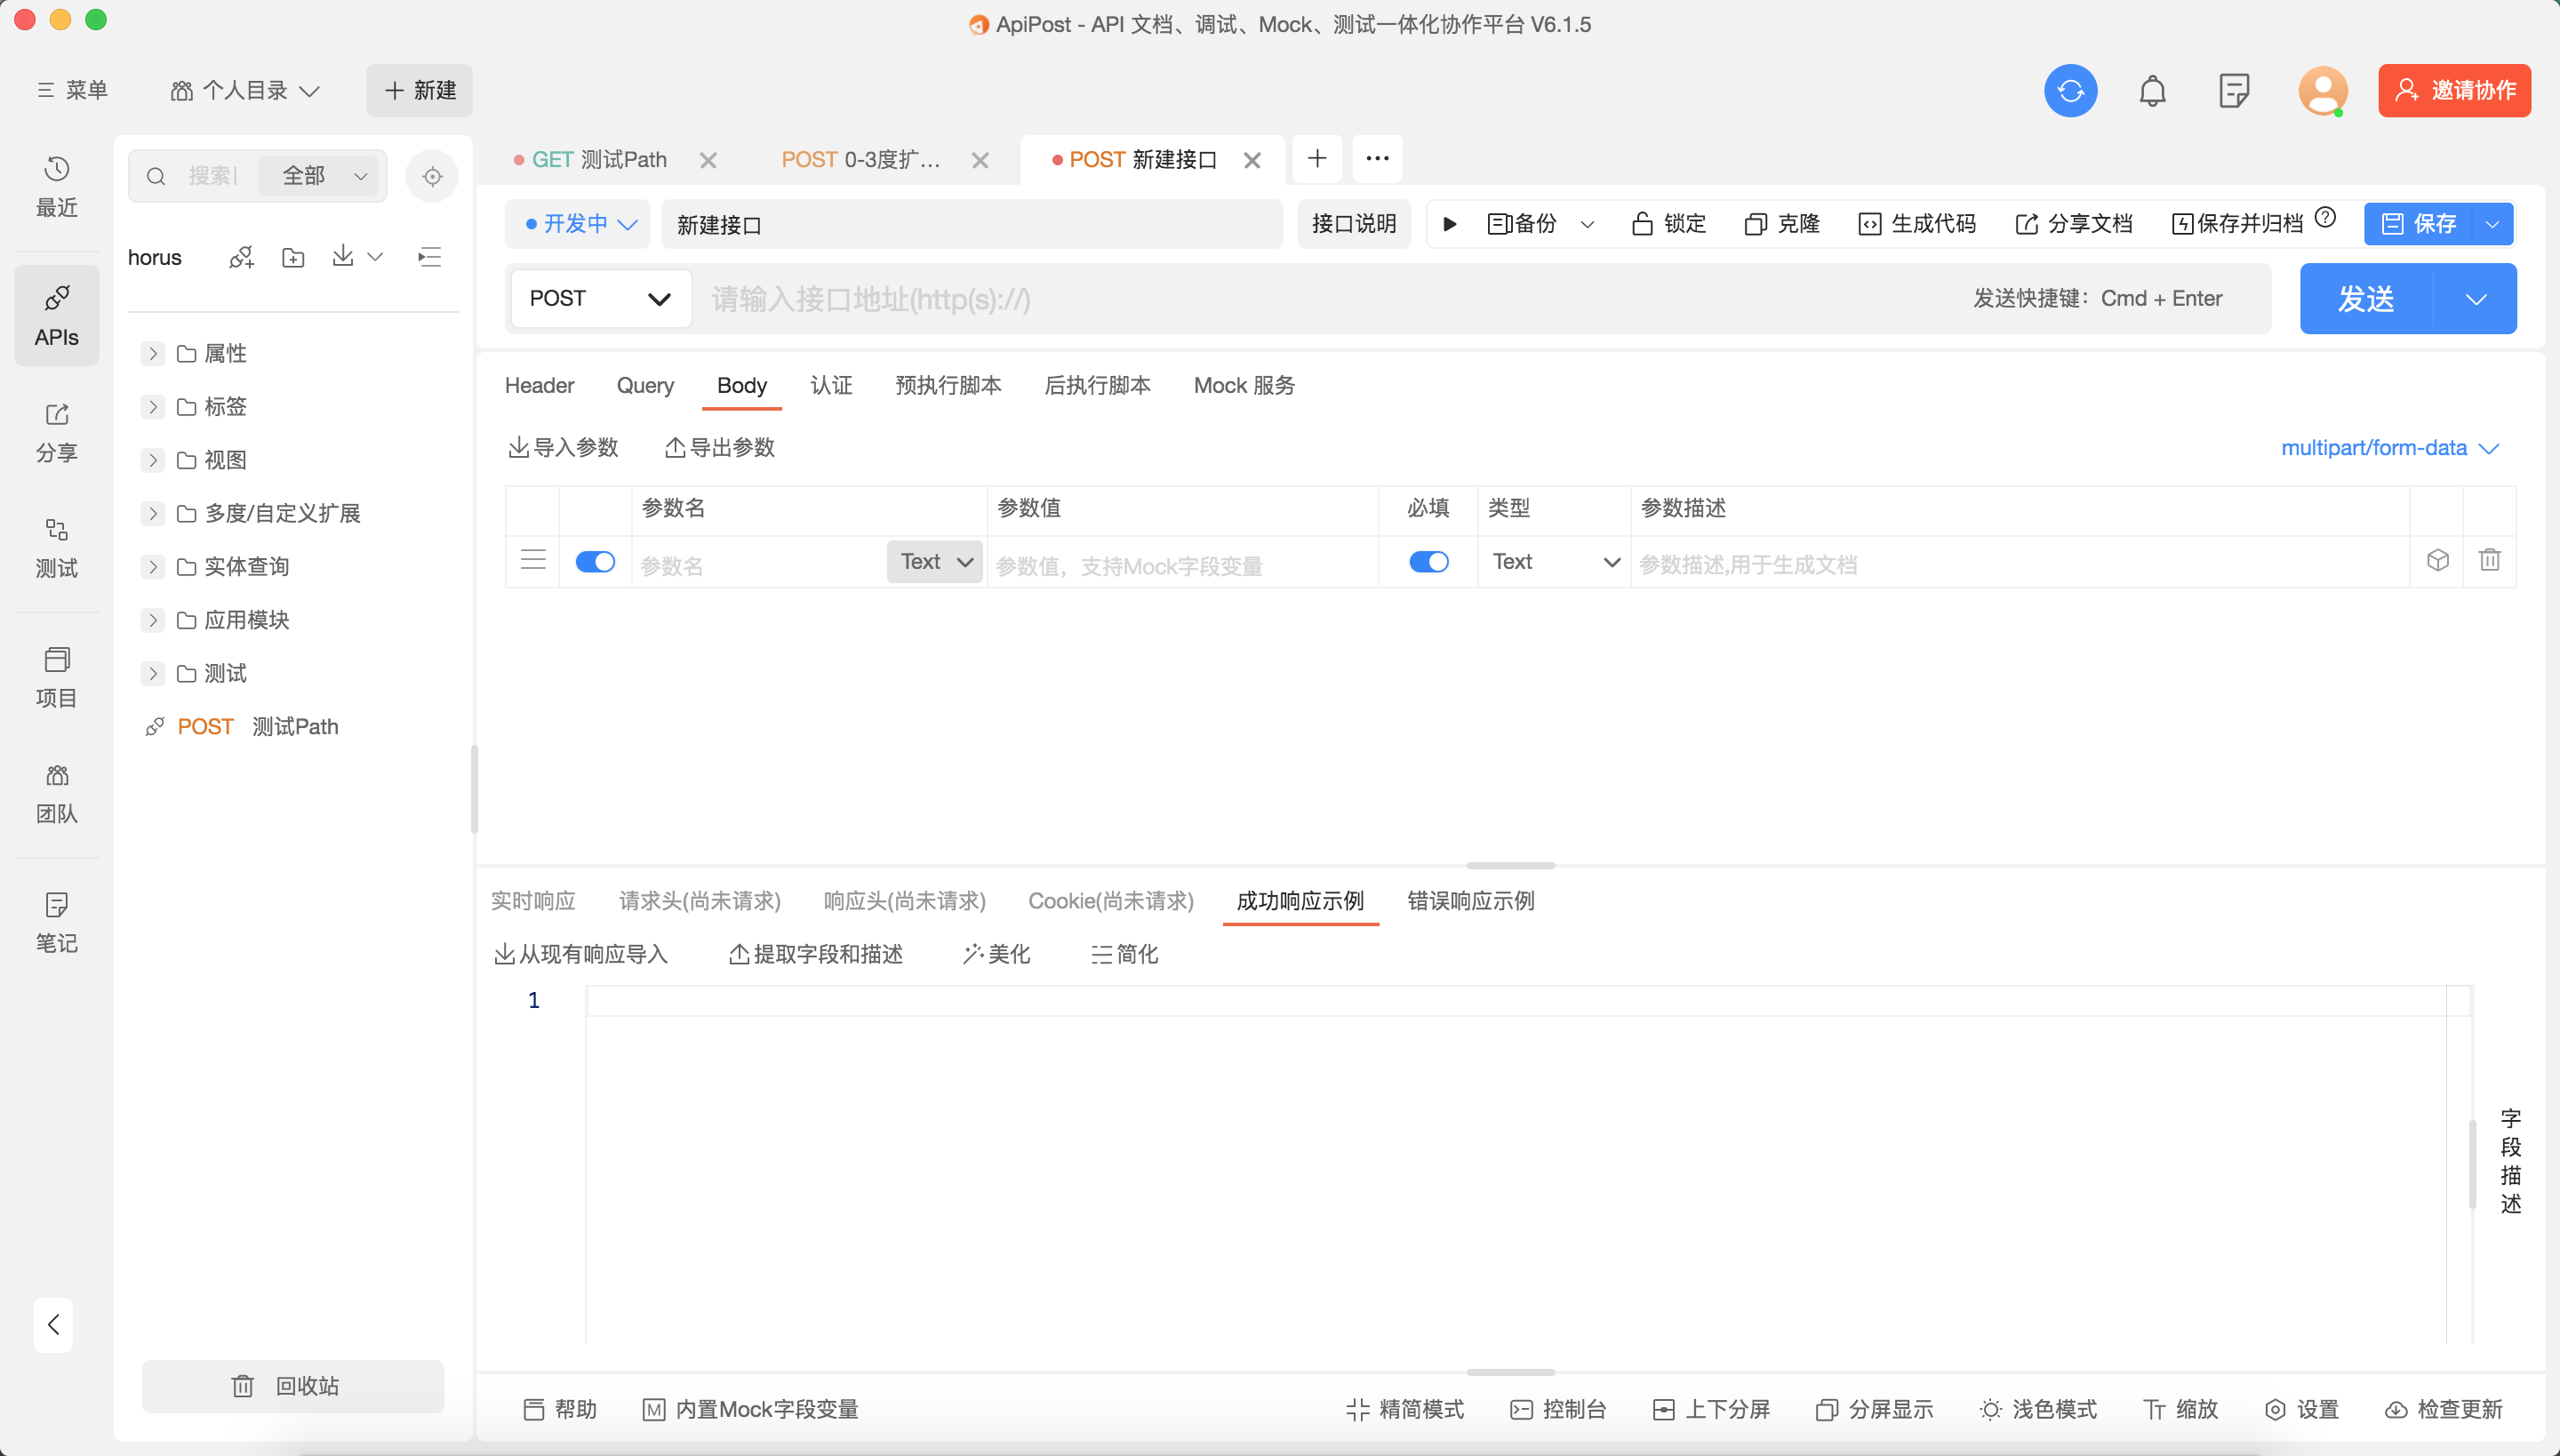Switch to the Header tab
Image resolution: width=2560 pixels, height=1456 pixels.
(539, 385)
